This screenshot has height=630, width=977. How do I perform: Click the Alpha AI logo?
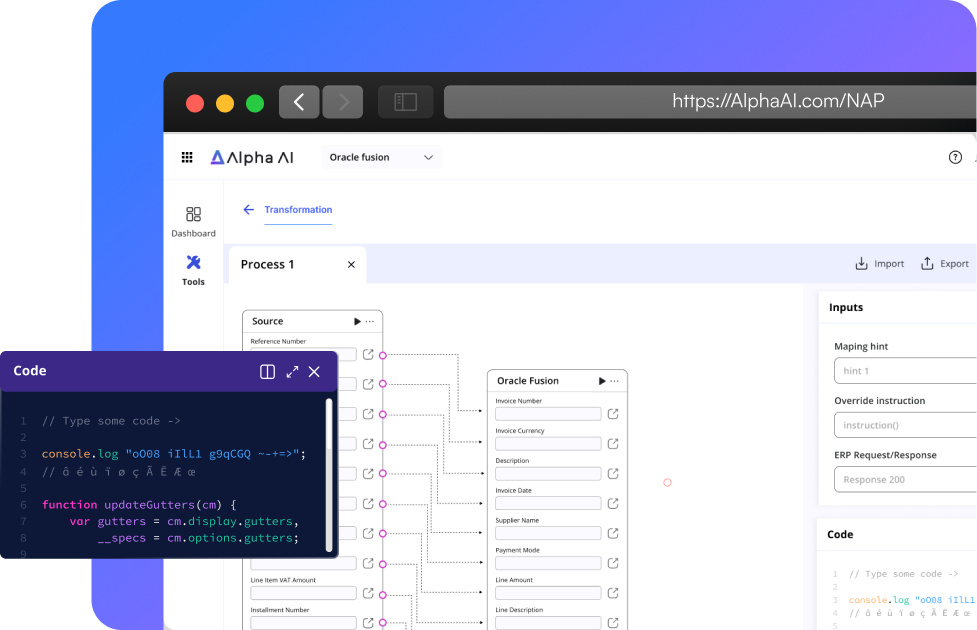point(252,157)
